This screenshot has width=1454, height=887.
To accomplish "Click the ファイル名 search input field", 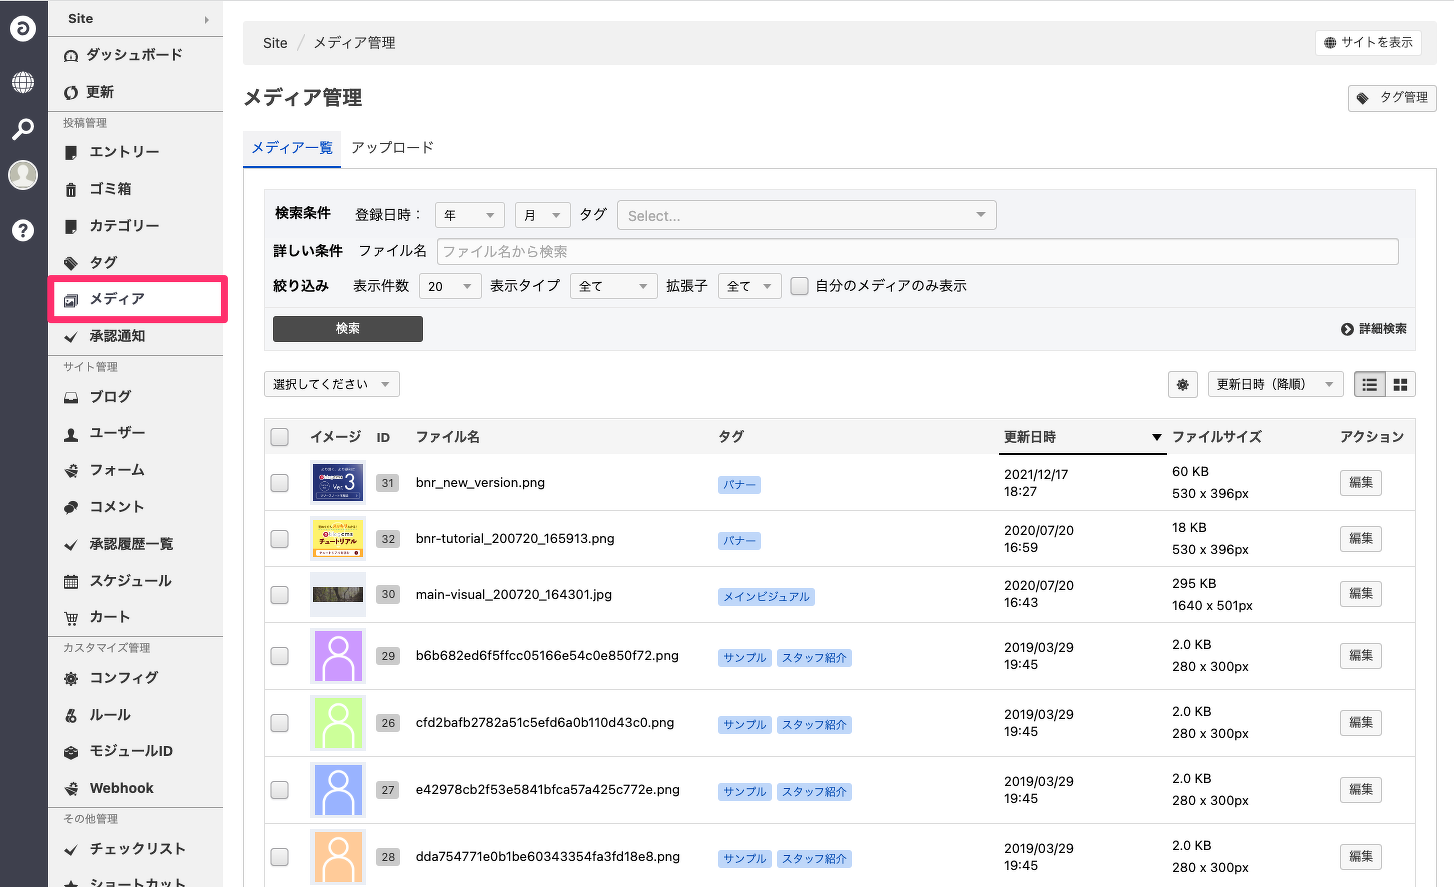I will pos(917,252).
